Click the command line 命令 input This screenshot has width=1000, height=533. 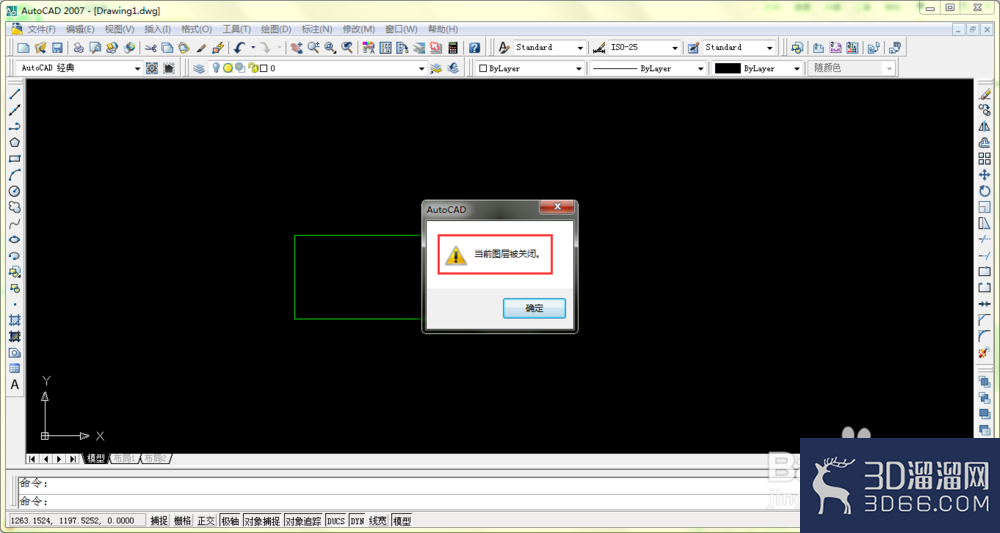click(408, 501)
